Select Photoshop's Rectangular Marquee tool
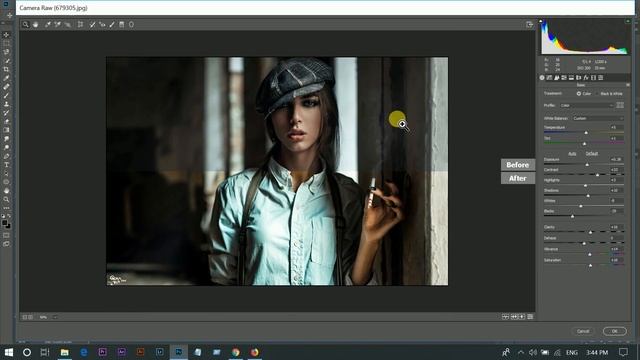 pyautogui.click(x=6, y=43)
